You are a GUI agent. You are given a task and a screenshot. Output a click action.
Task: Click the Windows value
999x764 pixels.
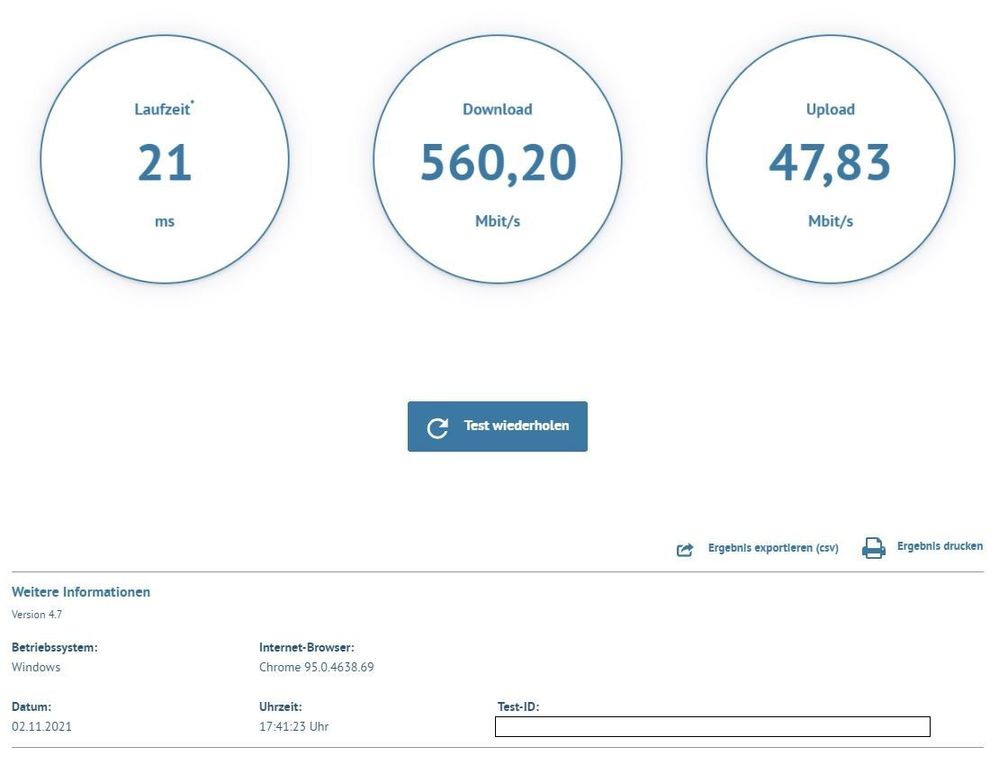coord(36,667)
